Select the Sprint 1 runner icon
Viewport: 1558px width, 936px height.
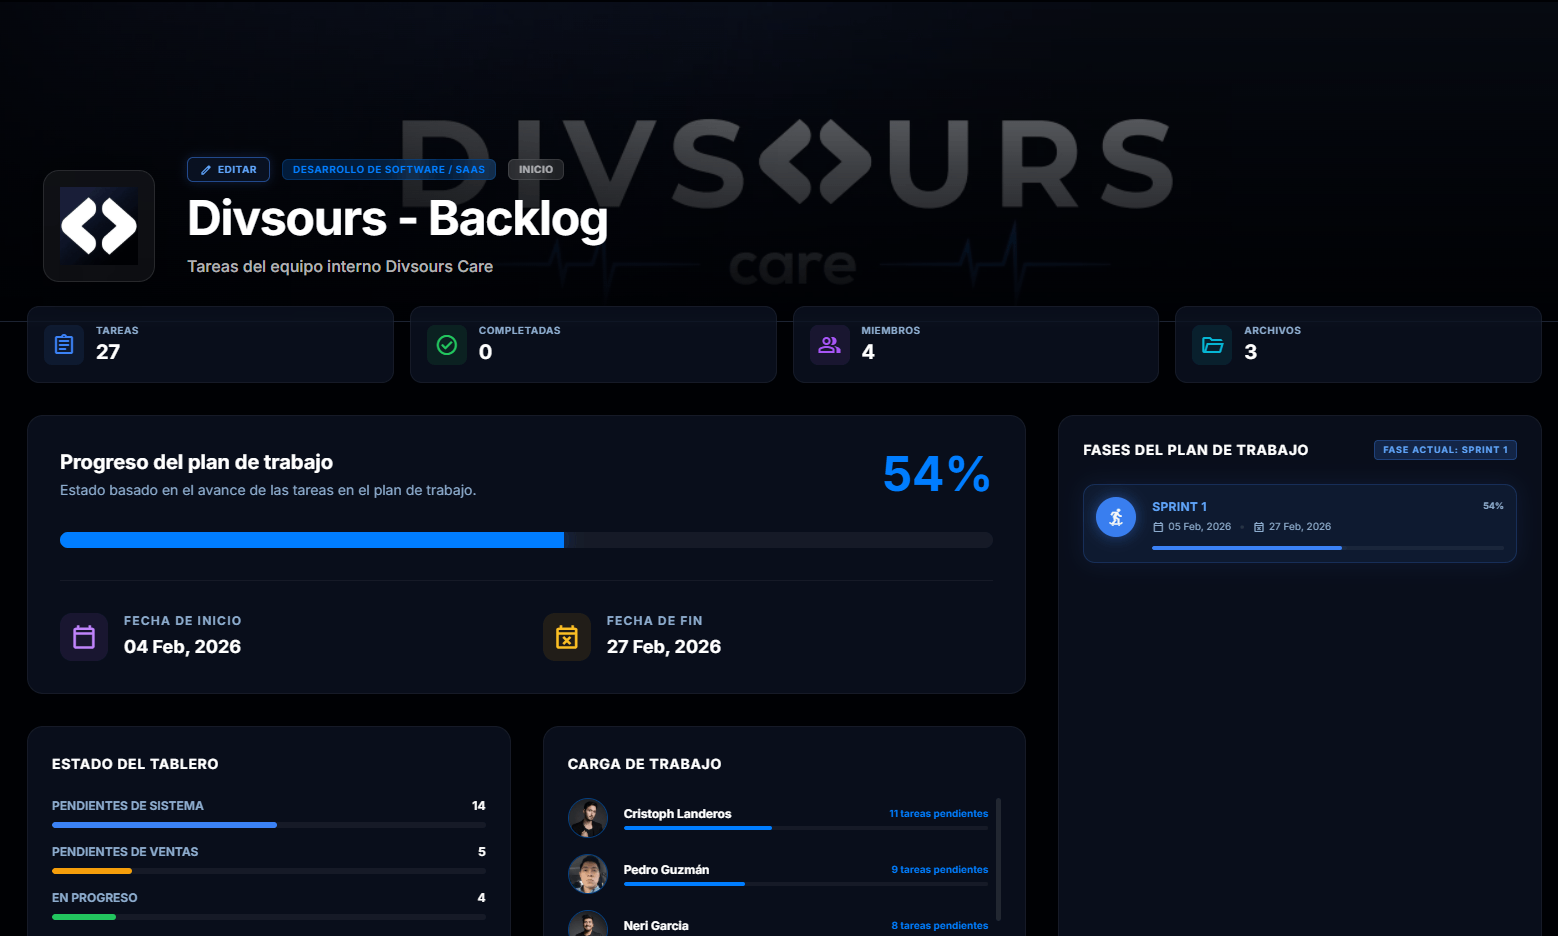(x=1116, y=517)
